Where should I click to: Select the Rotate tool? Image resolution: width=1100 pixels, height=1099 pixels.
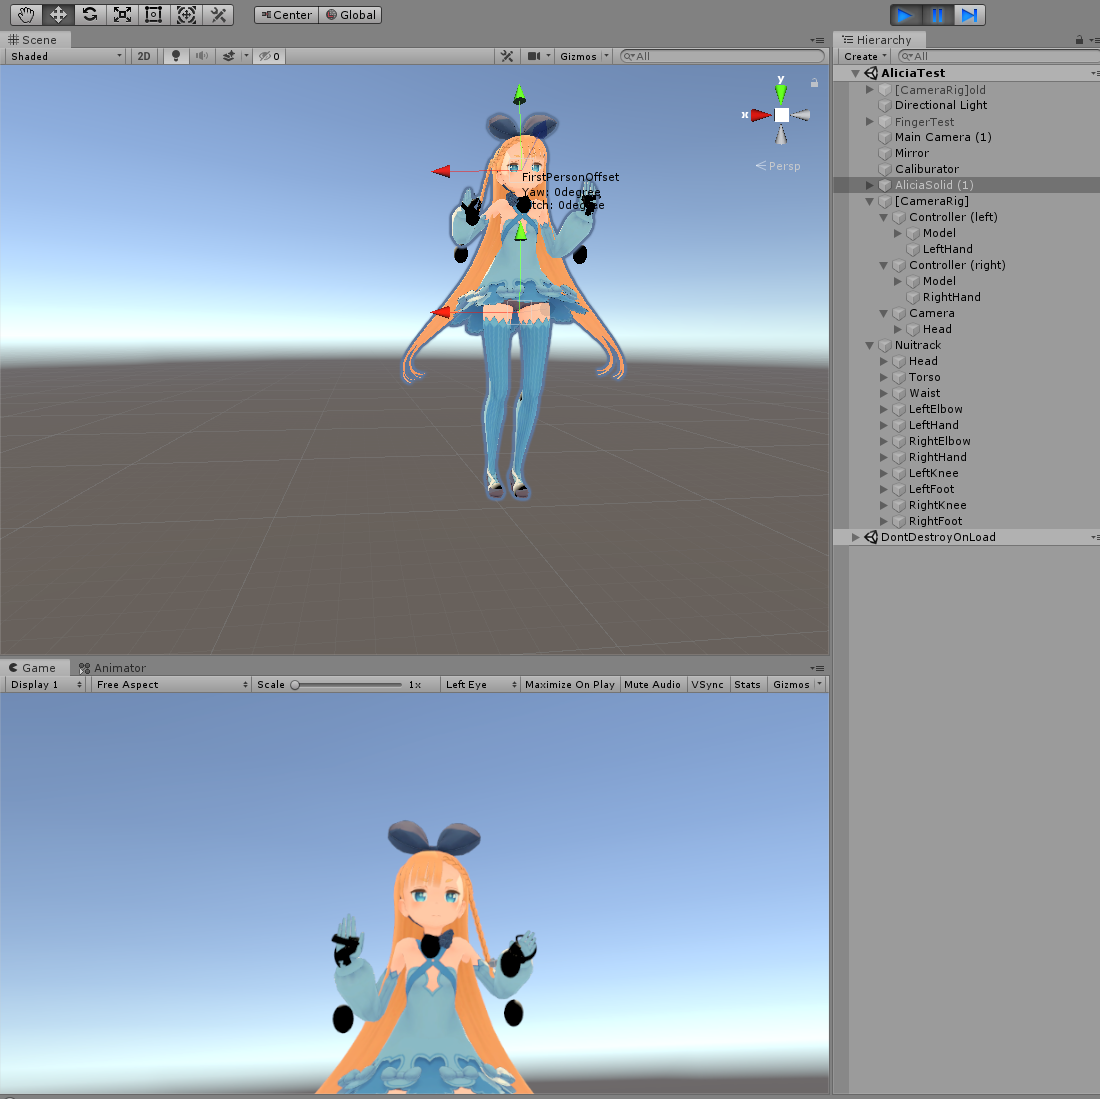90,15
